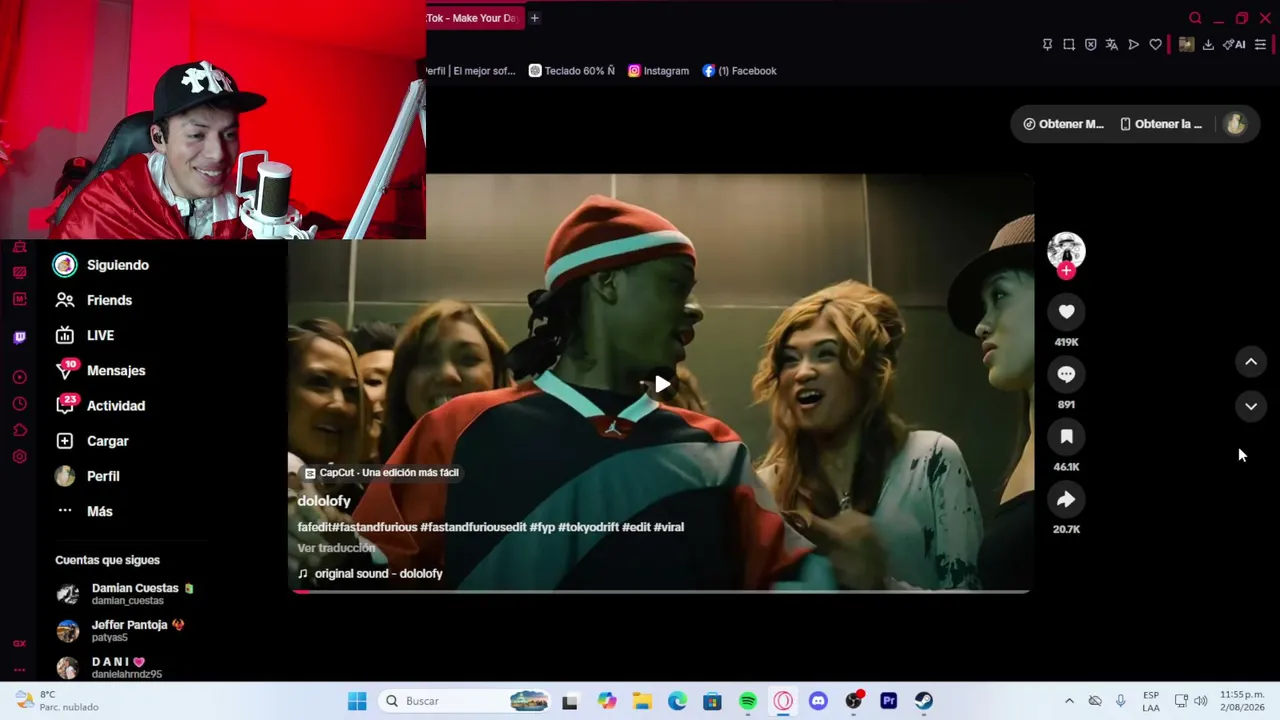Open the GX icon in the sidebar
This screenshot has height=720, width=1280.
[19, 644]
